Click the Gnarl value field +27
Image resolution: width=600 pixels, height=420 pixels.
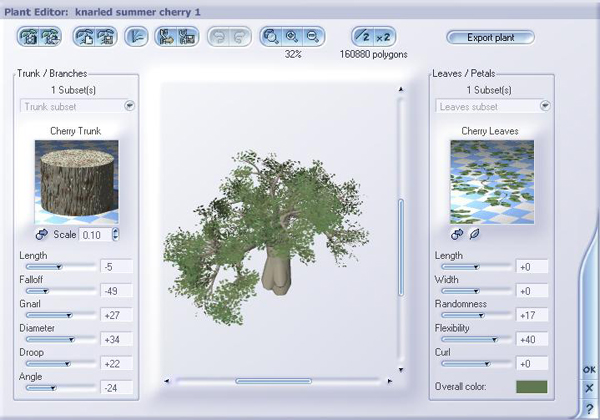click(x=117, y=315)
